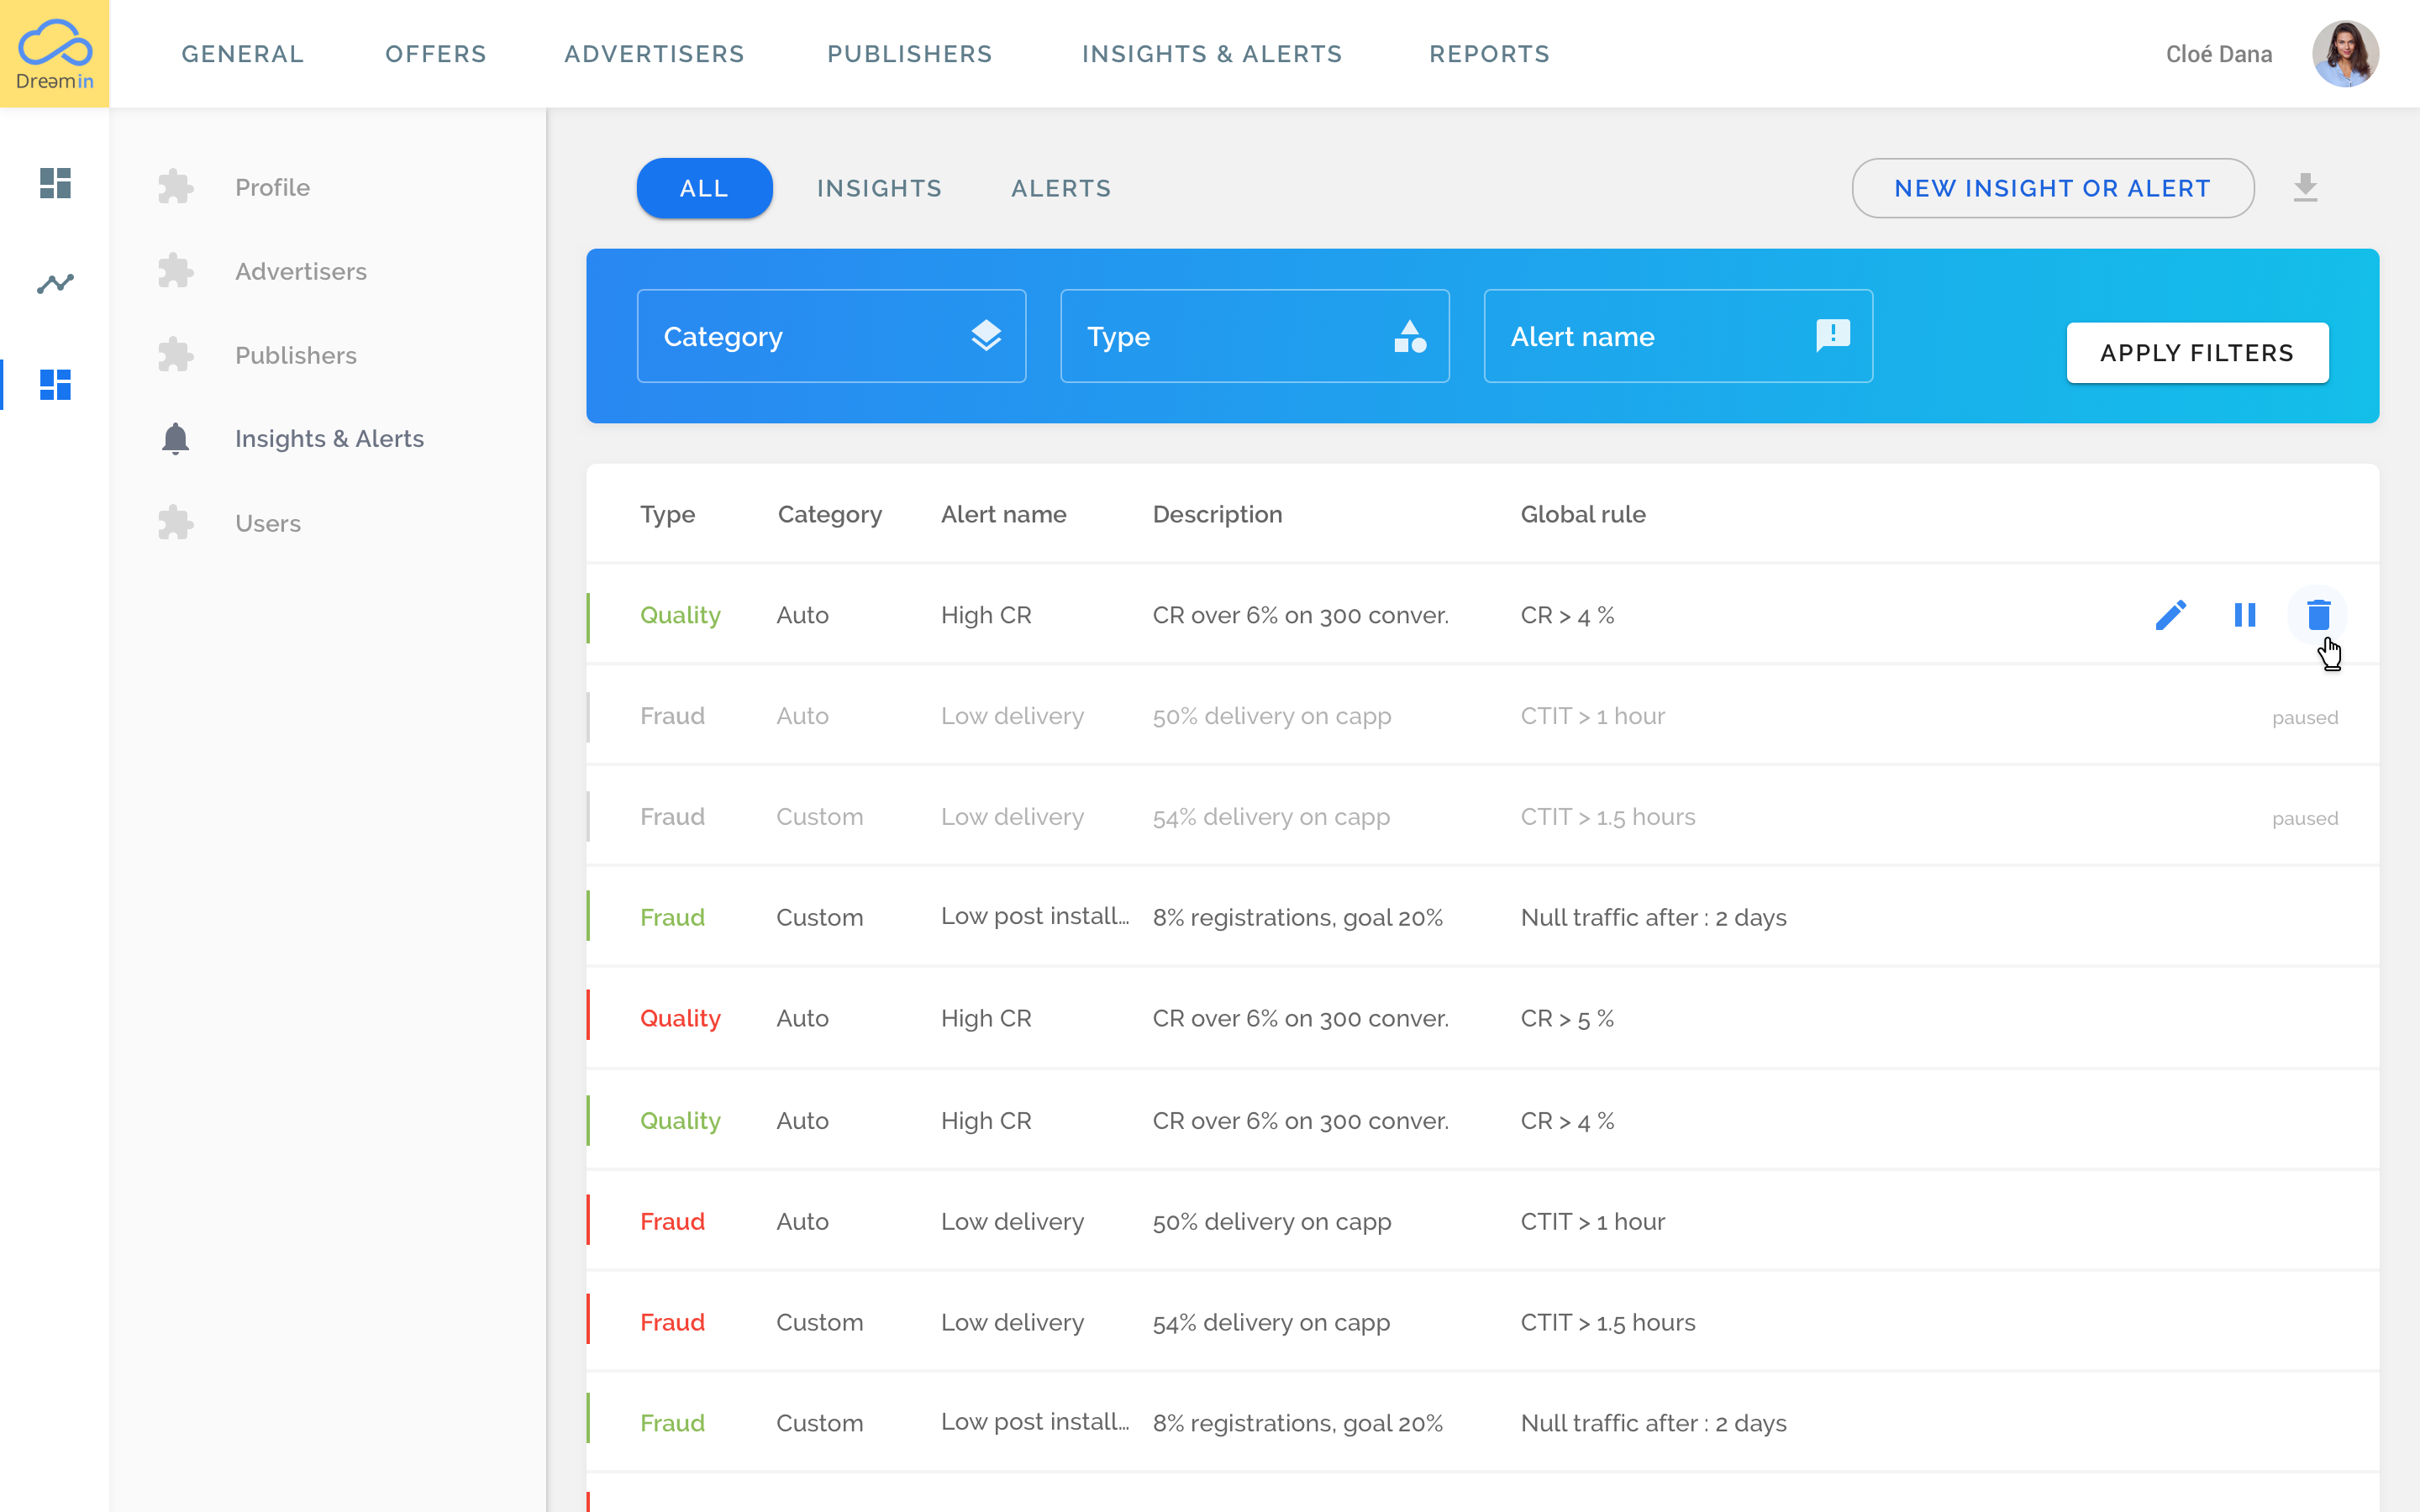Click the edit pencil icon on High CR alert
The width and height of the screenshot is (2420, 1512).
tap(2173, 613)
